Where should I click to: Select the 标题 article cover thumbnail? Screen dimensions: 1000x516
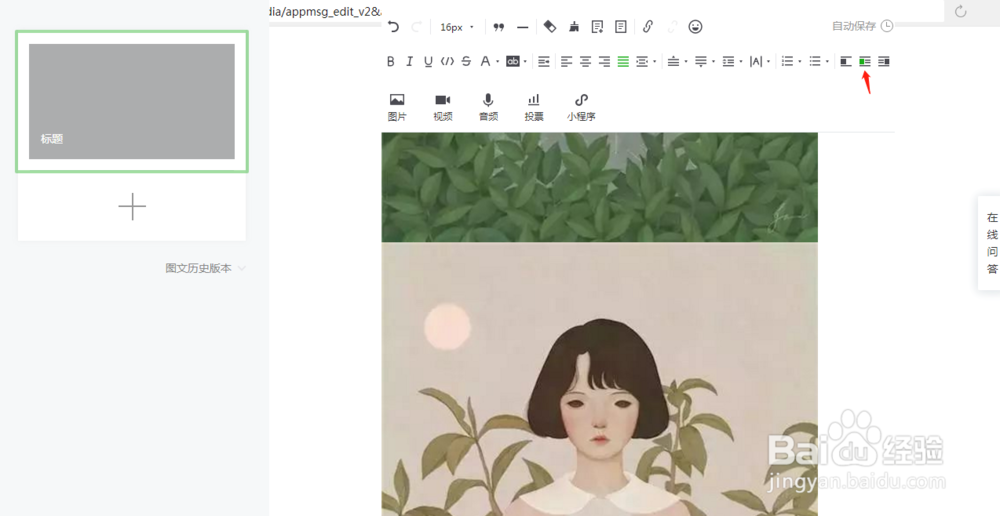coord(132,101)
